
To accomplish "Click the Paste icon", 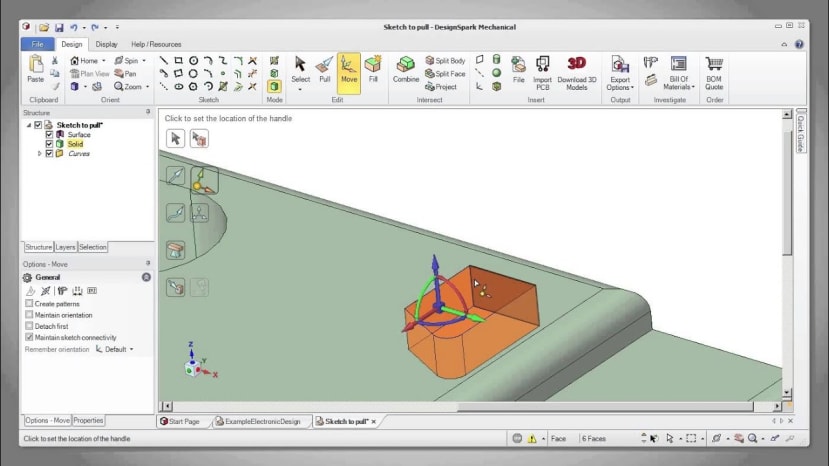I will coord(35,64).
